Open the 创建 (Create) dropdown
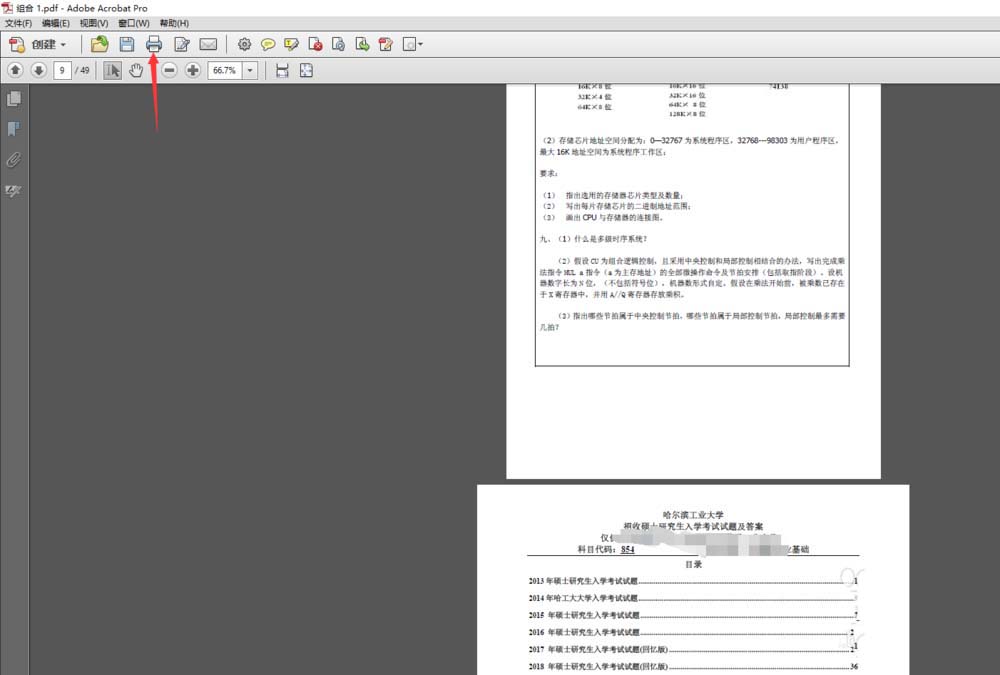 pyautogui.click(x=38, y=44)
